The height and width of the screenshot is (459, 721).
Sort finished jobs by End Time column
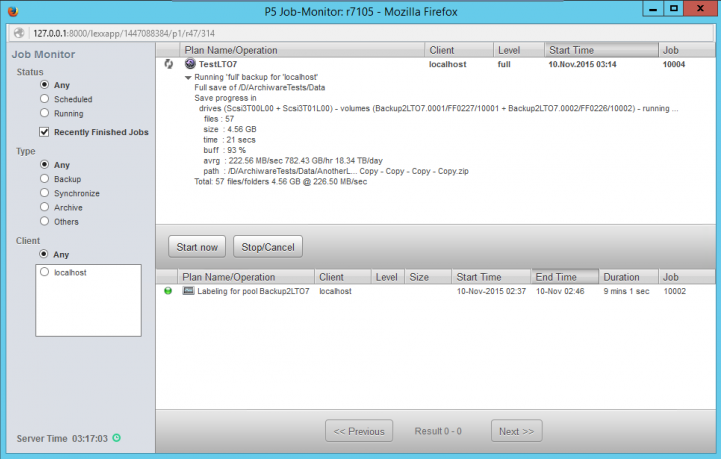pos(564,277)
